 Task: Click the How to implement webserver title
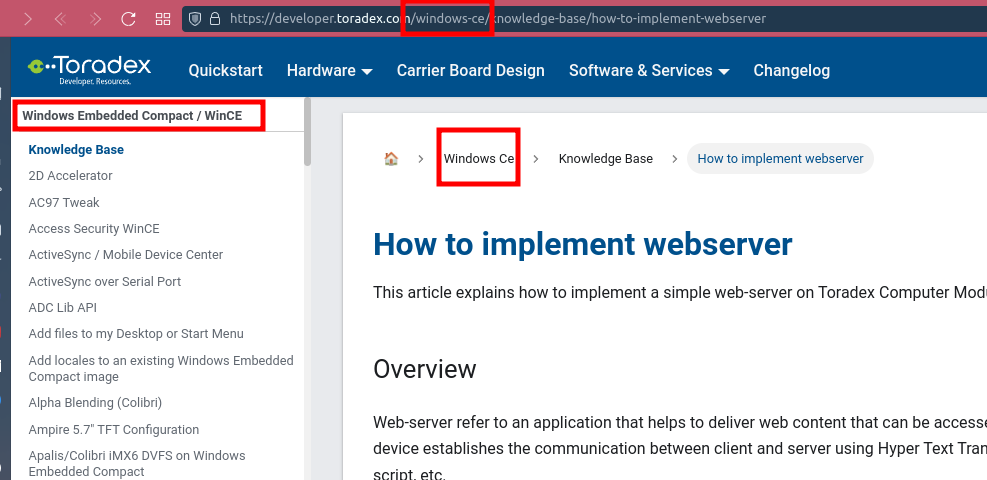[x=582, y=244]
